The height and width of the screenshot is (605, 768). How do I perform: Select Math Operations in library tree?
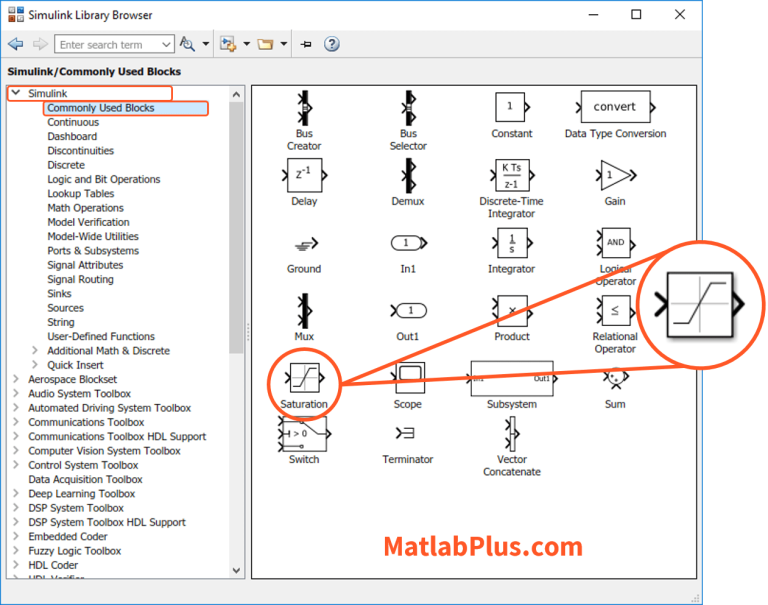pos(85,208)
